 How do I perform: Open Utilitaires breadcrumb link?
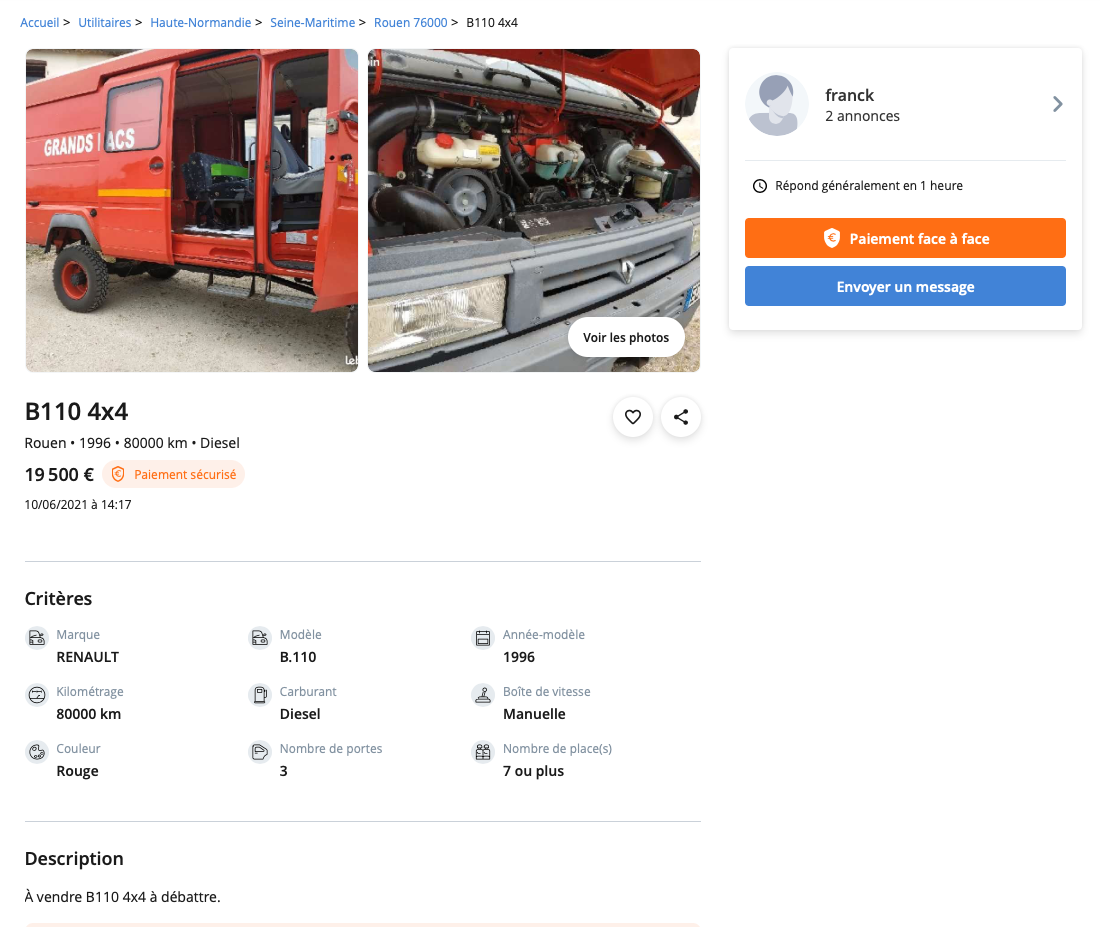click(105, 22)
